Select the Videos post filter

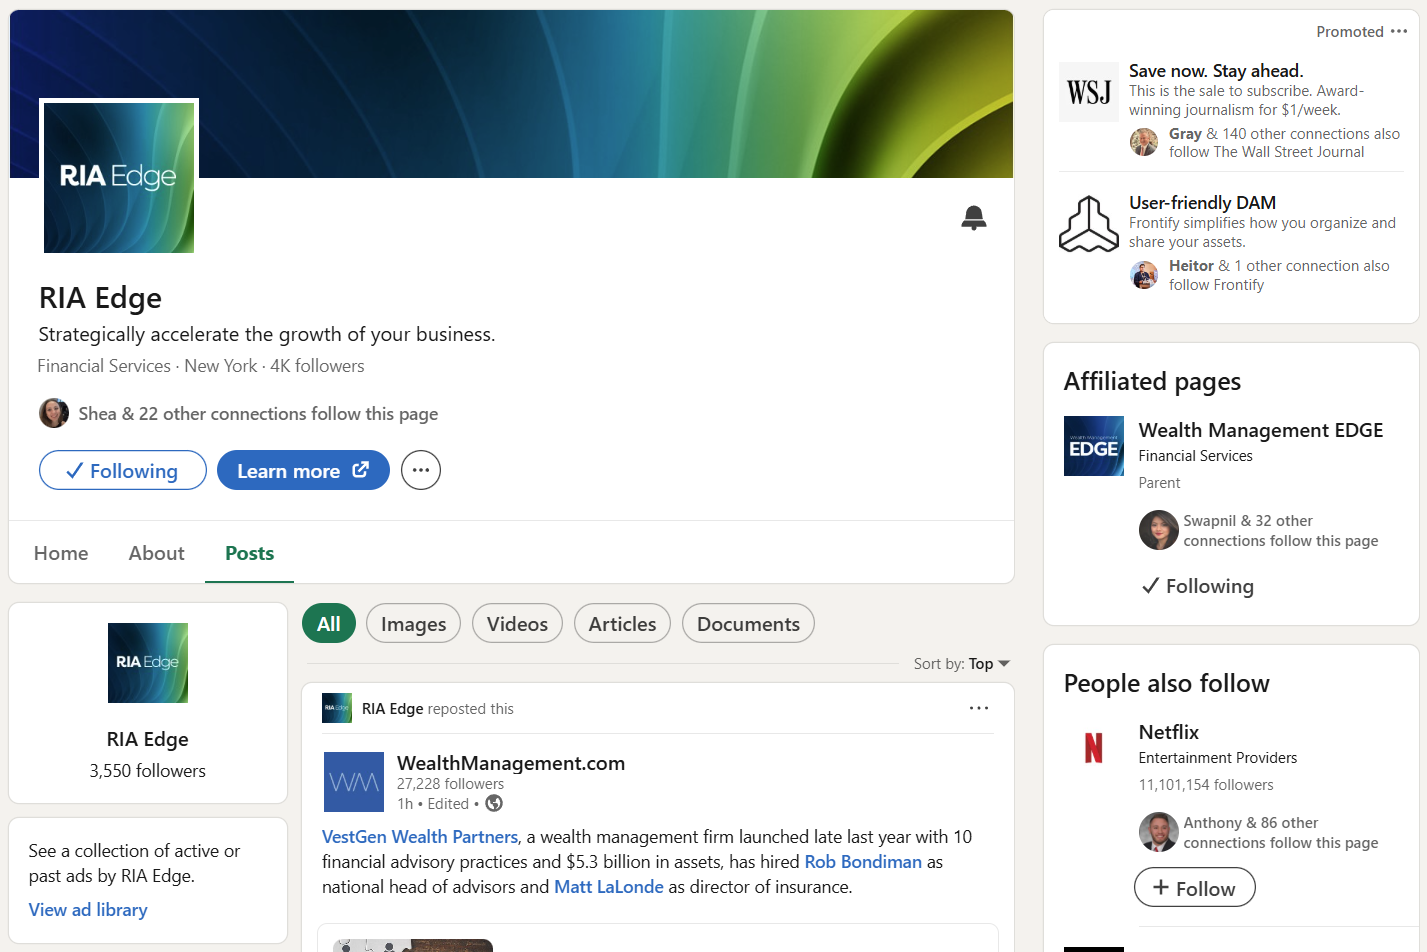517,623
